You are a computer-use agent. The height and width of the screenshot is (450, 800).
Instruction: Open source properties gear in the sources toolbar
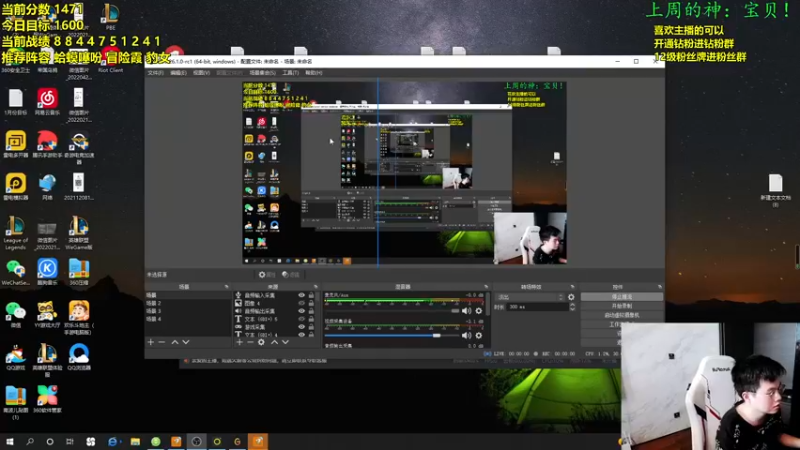tap(261, 342)
